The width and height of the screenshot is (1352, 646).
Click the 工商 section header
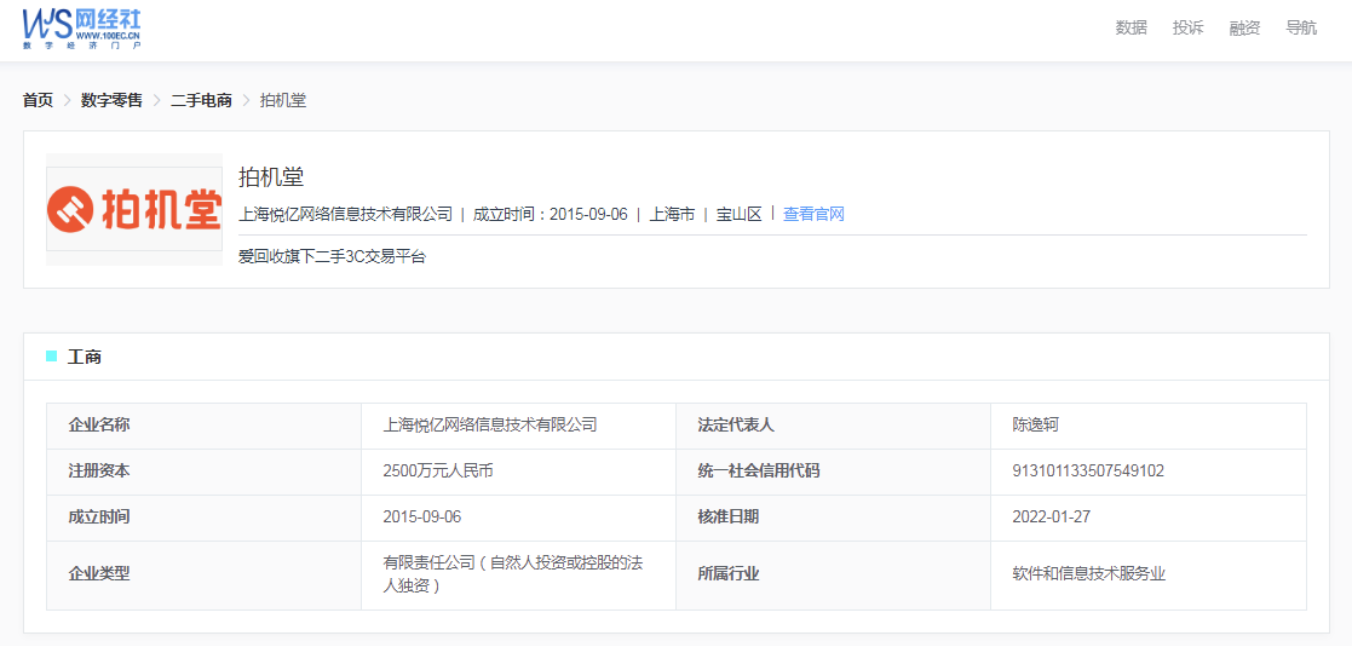pyautogui.click(x=84, y=357)
